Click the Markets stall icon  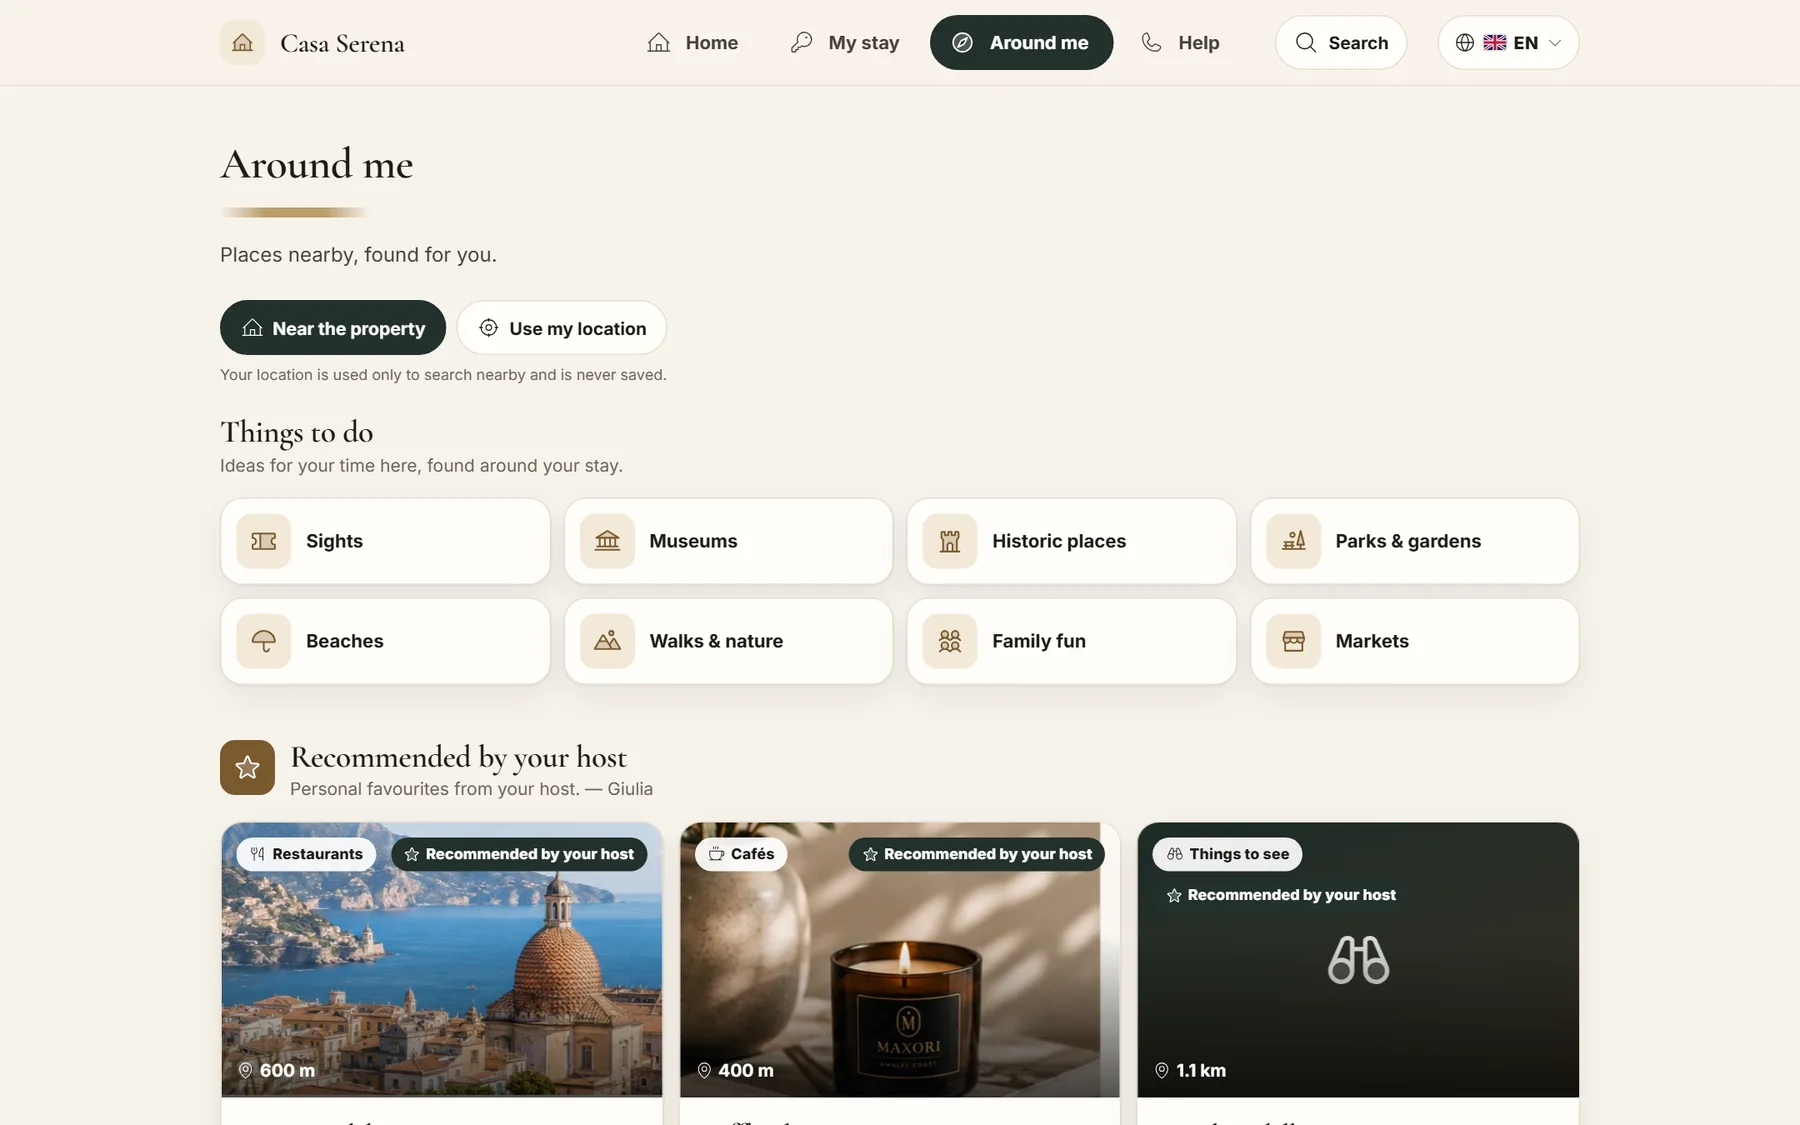[1293, 641]
